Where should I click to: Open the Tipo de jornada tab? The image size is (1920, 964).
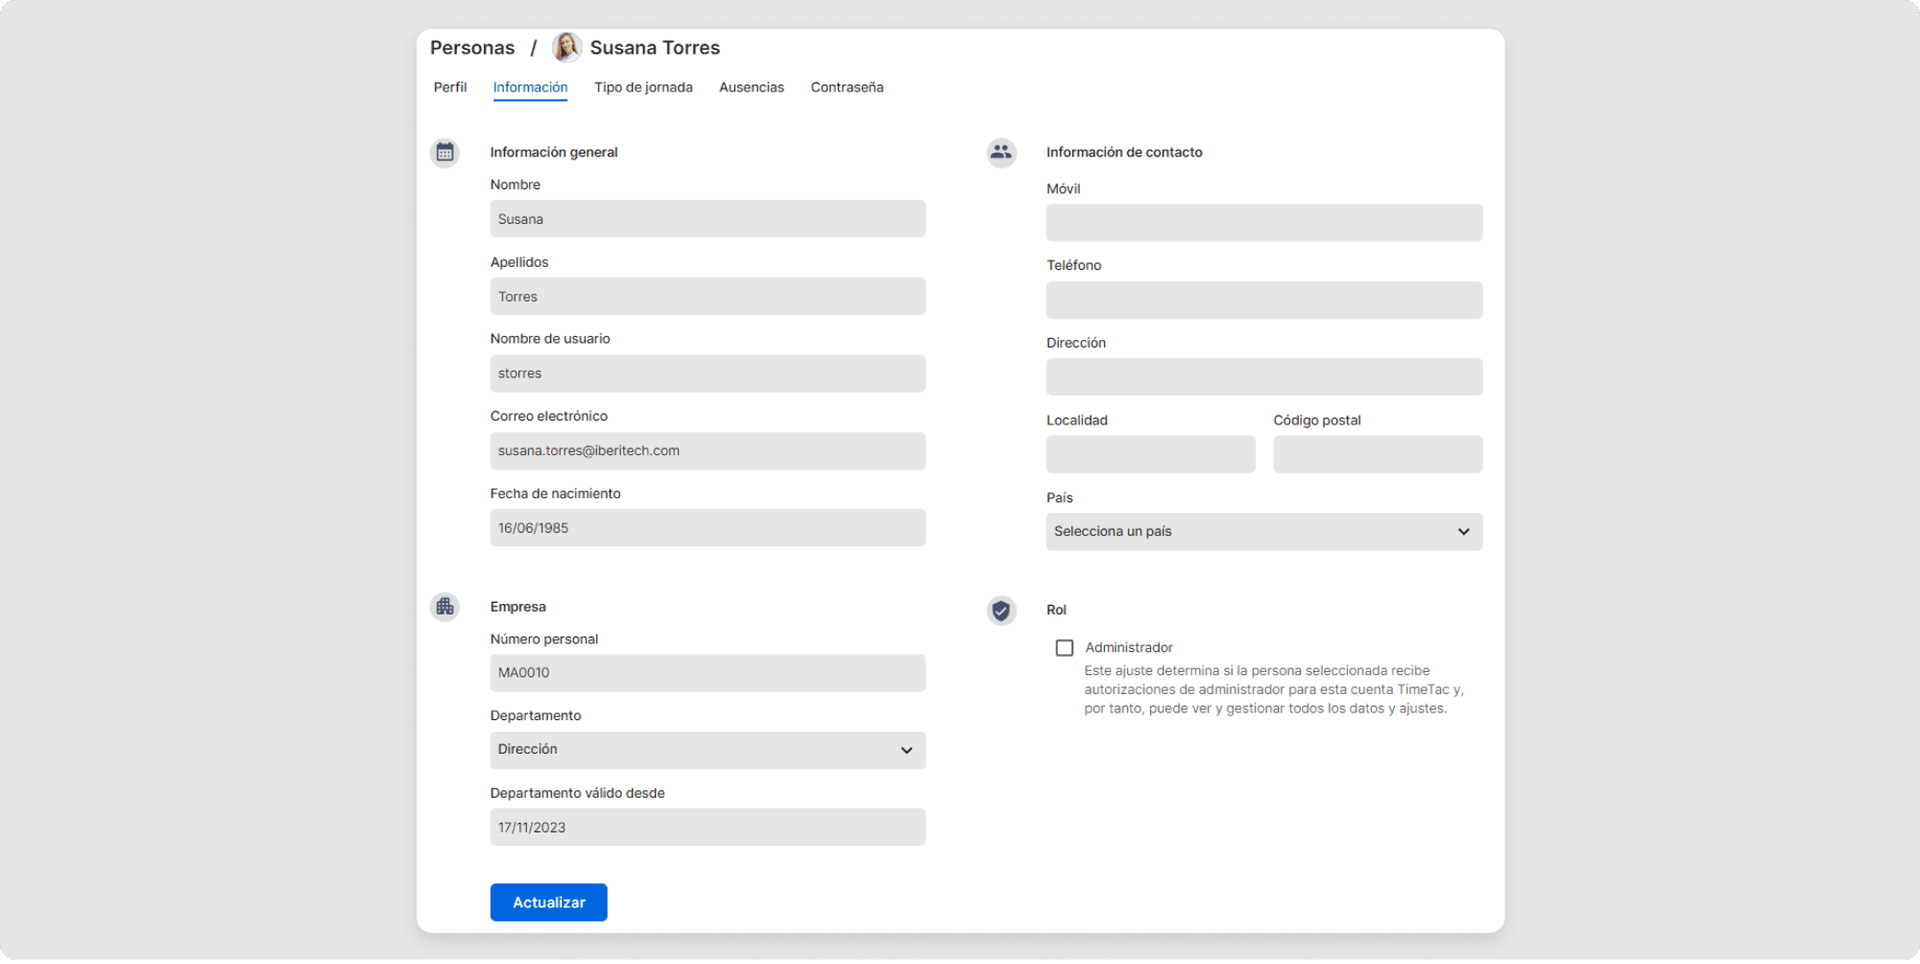[643, 87]
